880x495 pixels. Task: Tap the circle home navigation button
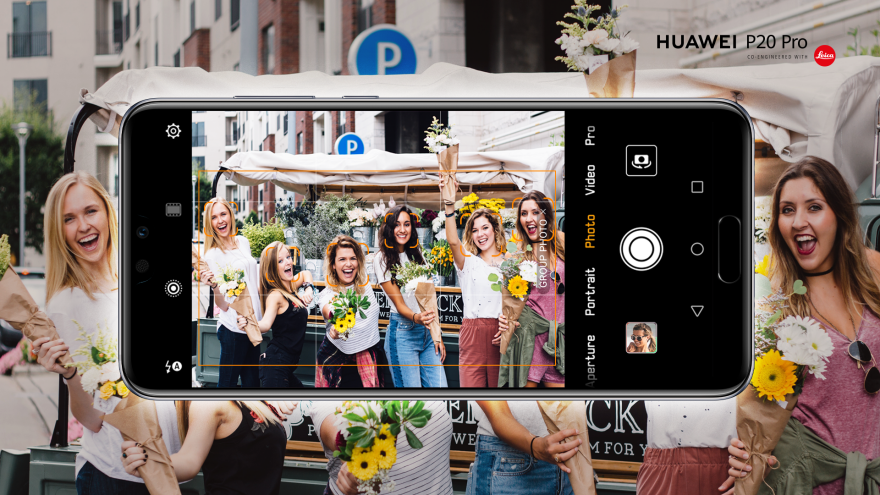point(697,249)
